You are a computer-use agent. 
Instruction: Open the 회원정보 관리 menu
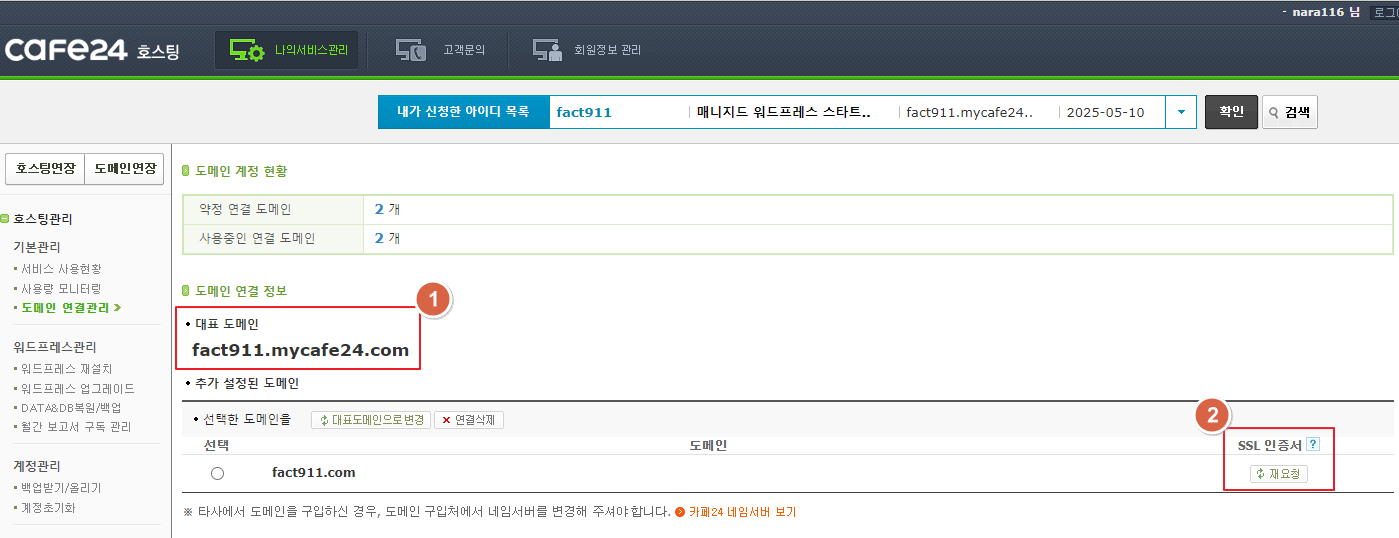click(x=586, y=50)
